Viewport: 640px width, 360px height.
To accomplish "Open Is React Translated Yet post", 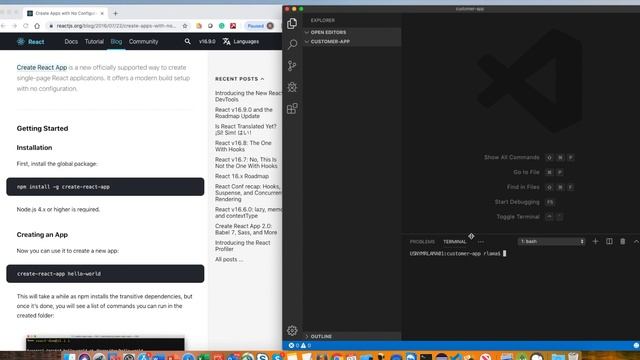I will pyautogui.click(x=246, y=129).
